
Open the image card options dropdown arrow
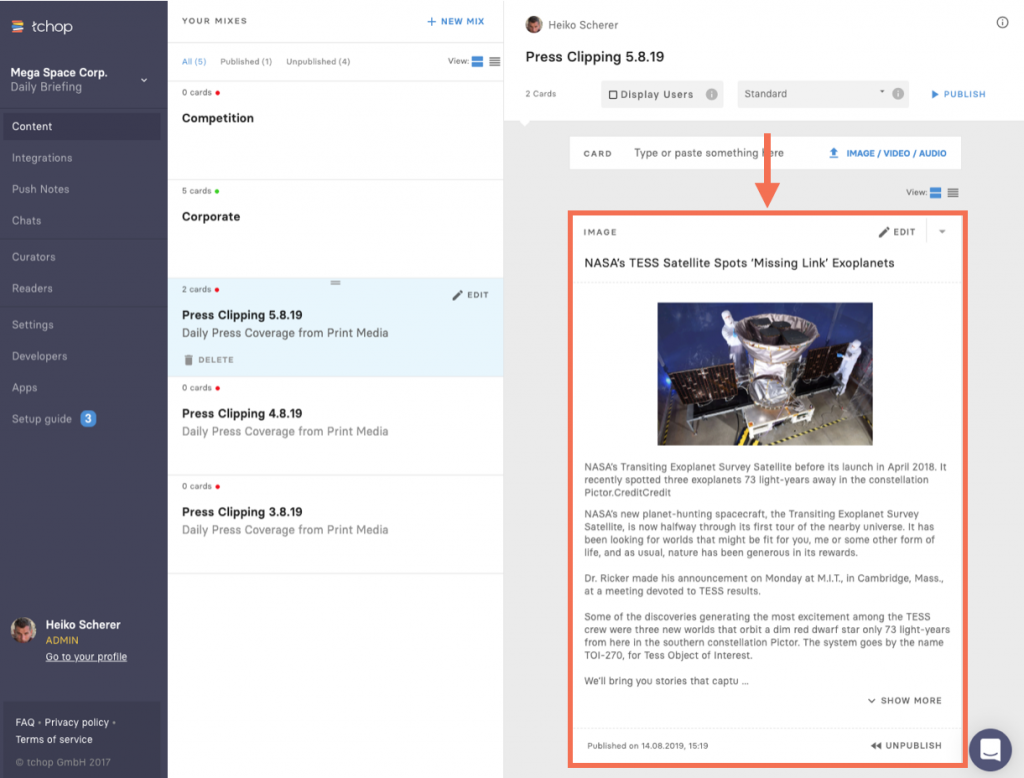click(942, 232)
